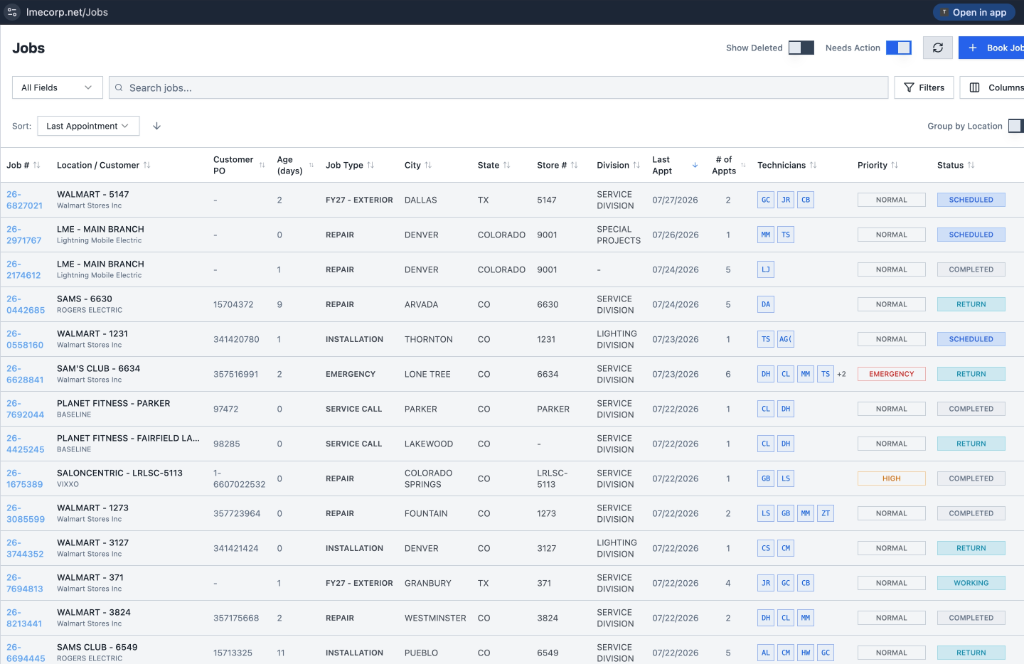The image size is (1024, 664).
Task: Click into the Search jobs field
Action: tap(498, 87)
